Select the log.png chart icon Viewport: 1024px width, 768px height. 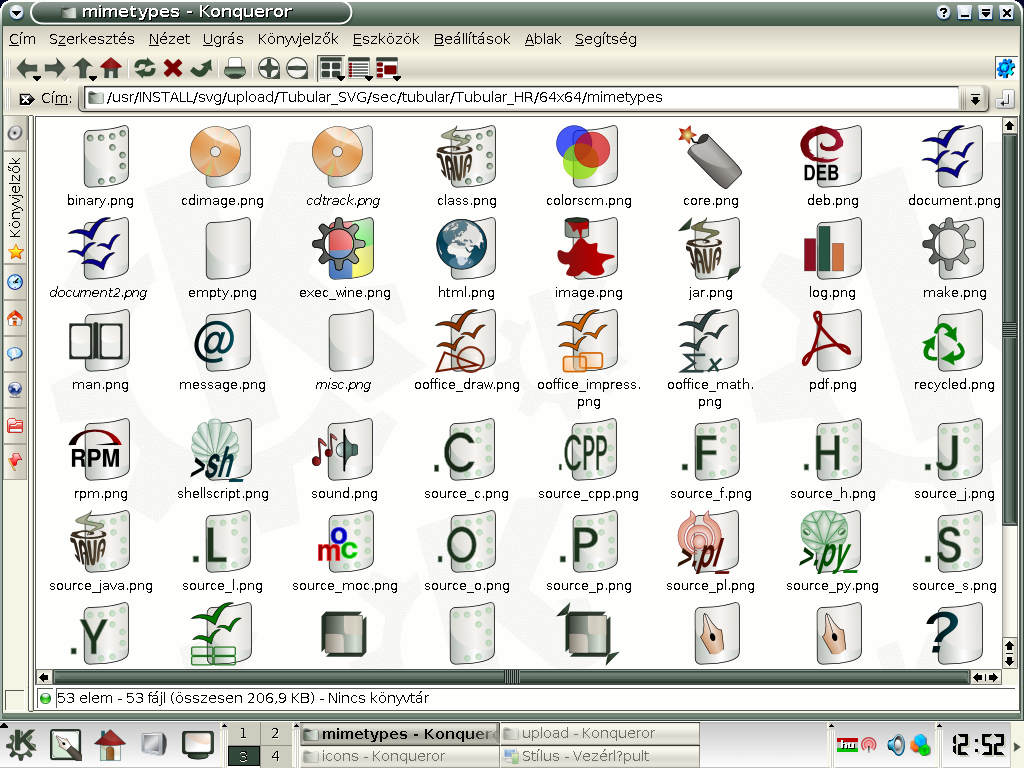pos(833,259)
